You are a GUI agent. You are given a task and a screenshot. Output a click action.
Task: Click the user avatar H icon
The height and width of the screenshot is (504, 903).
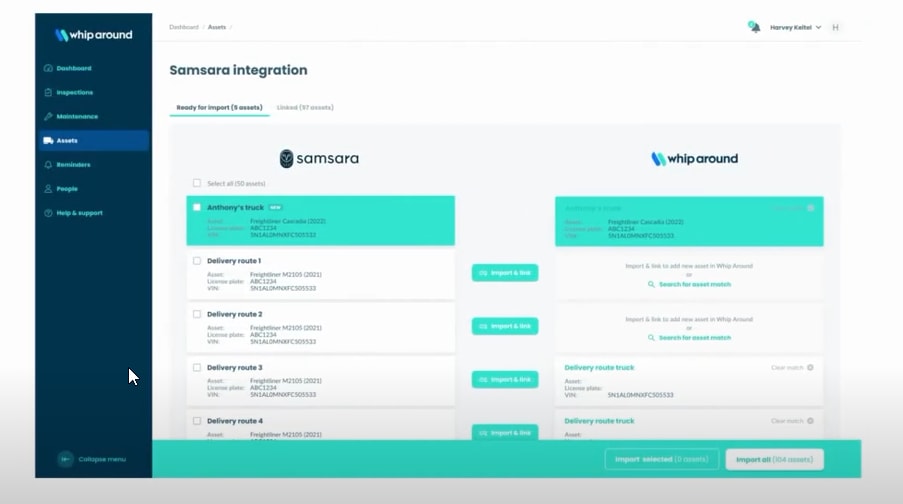point(835,27)
